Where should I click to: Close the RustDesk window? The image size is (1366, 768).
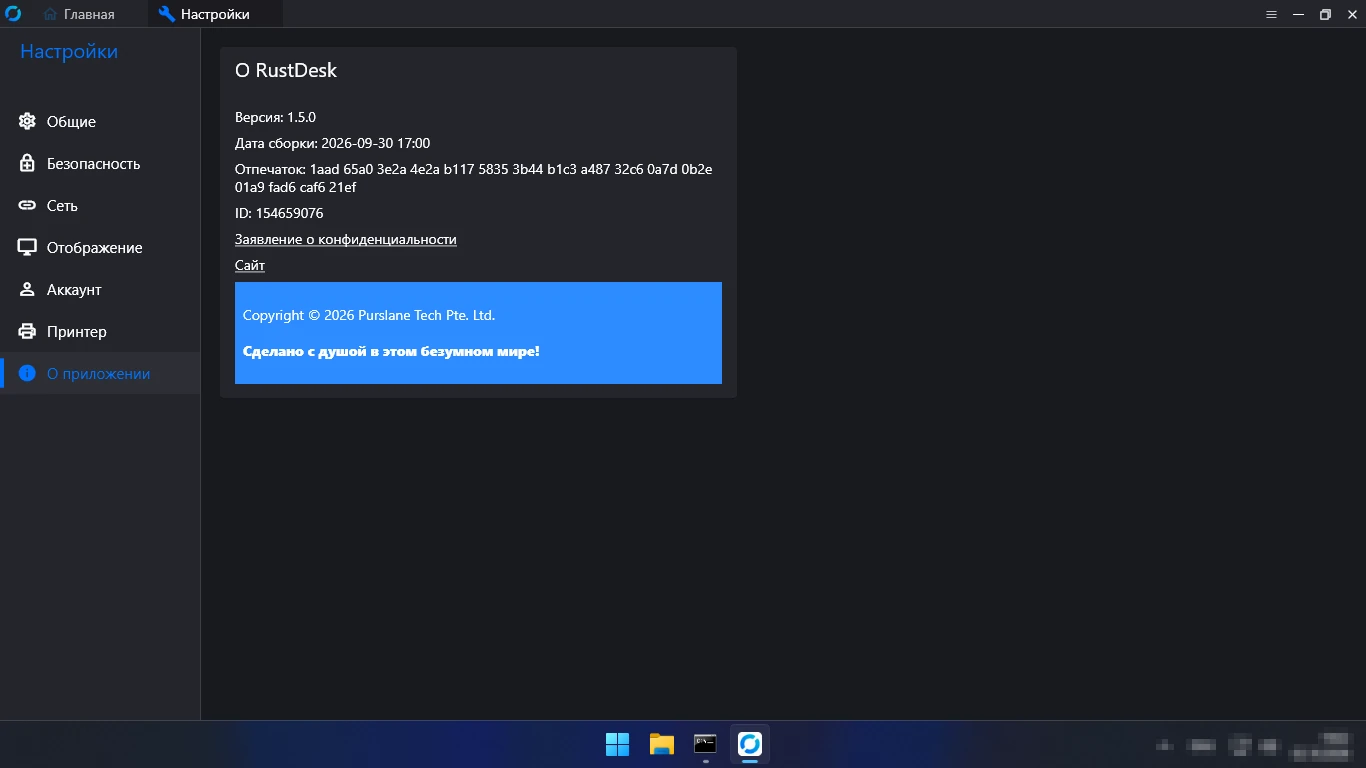(1352, 14)
